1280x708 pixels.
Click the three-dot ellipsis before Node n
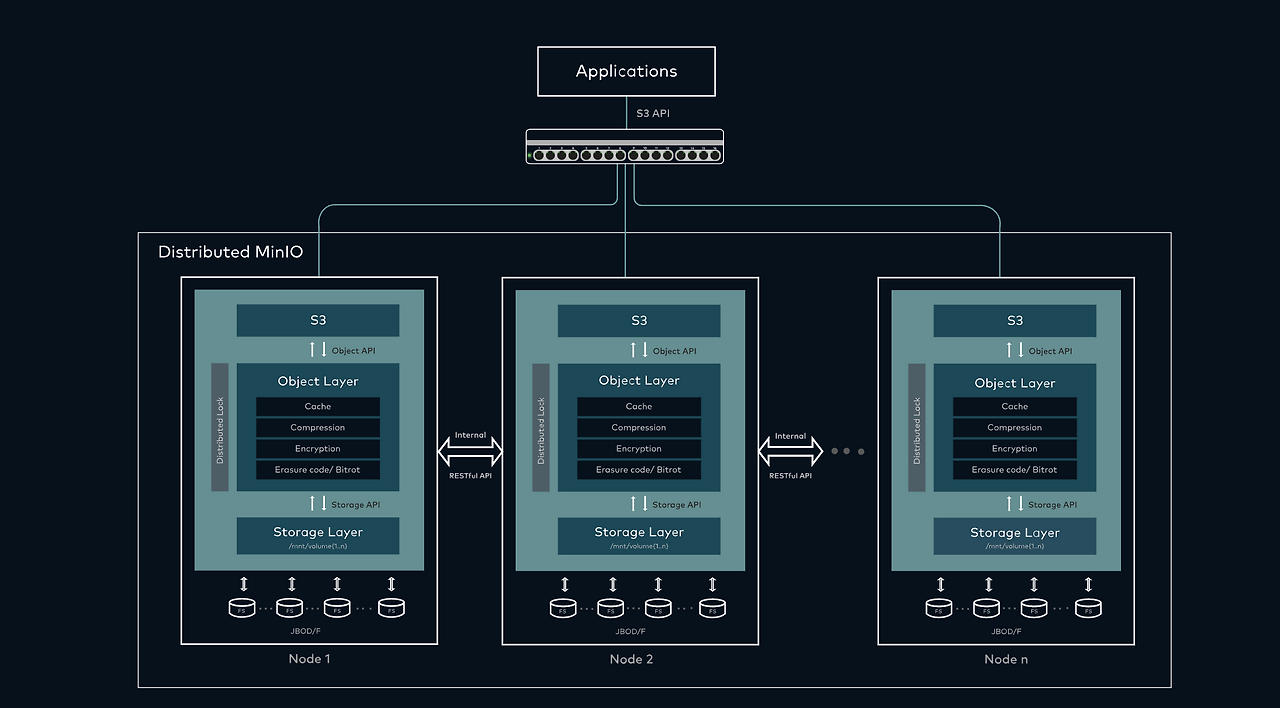[847, 451]
